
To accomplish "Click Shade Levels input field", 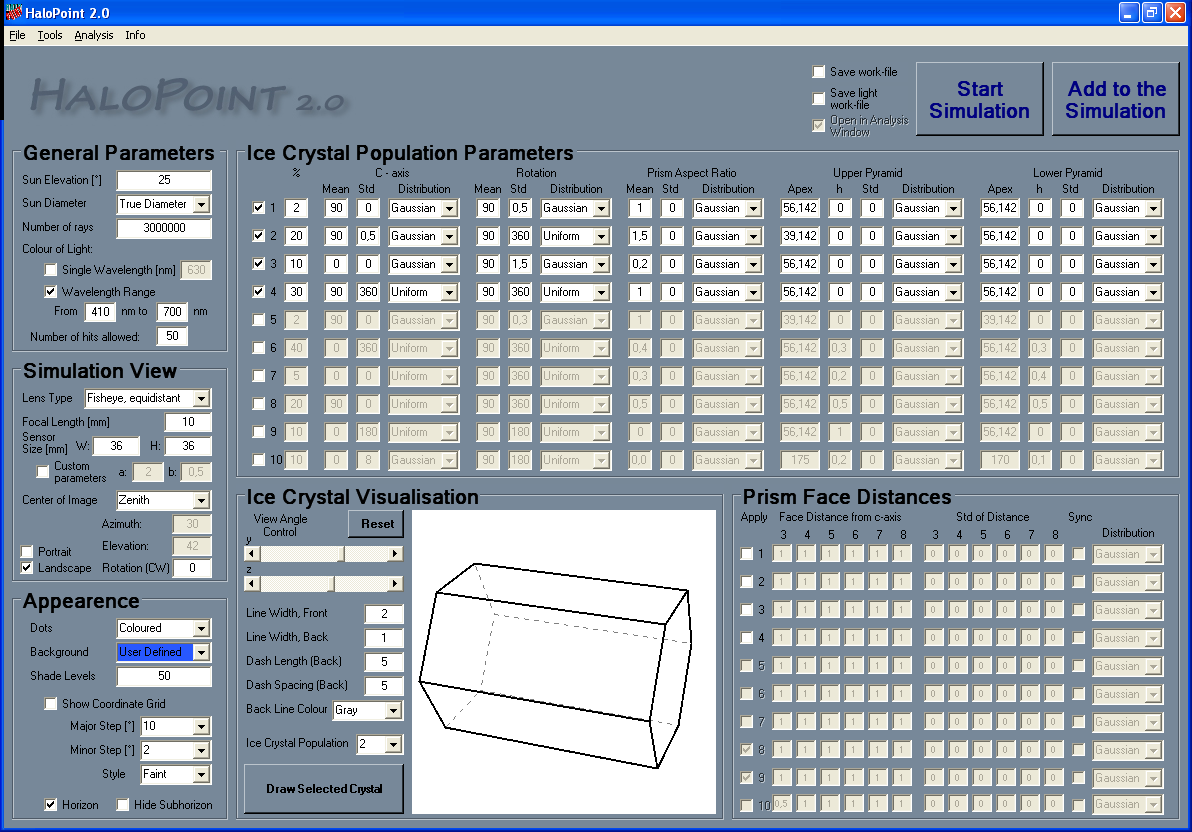I will [164, 676].
